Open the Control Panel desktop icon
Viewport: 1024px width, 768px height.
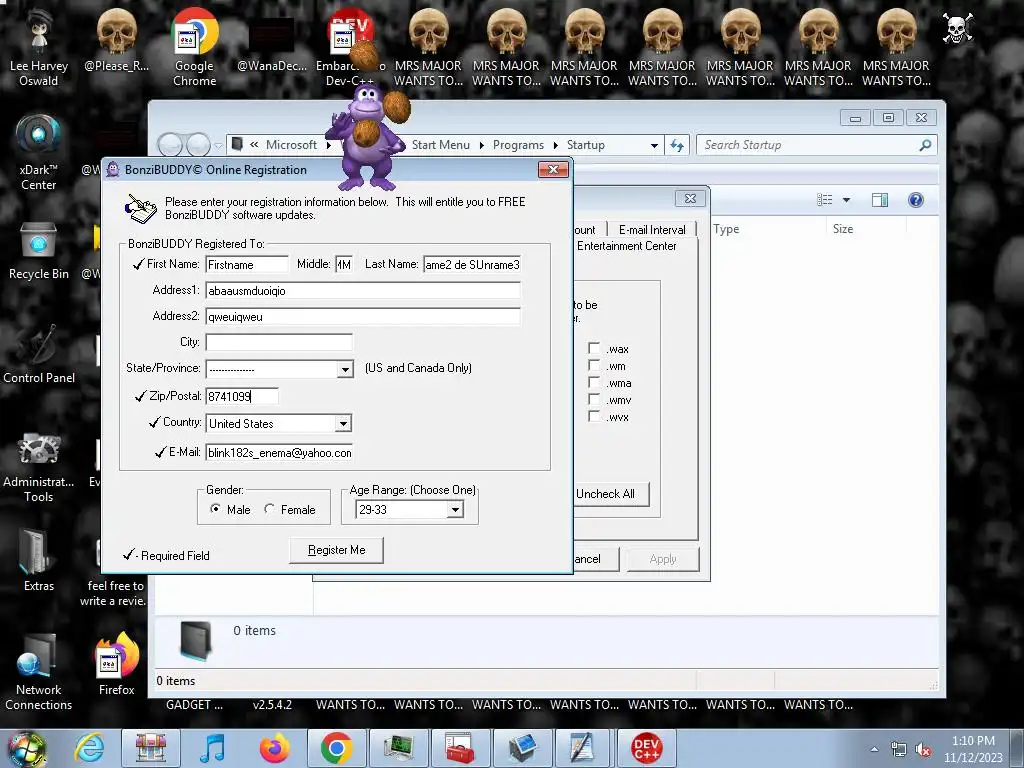pyautogui.click(x=39, y=354)
